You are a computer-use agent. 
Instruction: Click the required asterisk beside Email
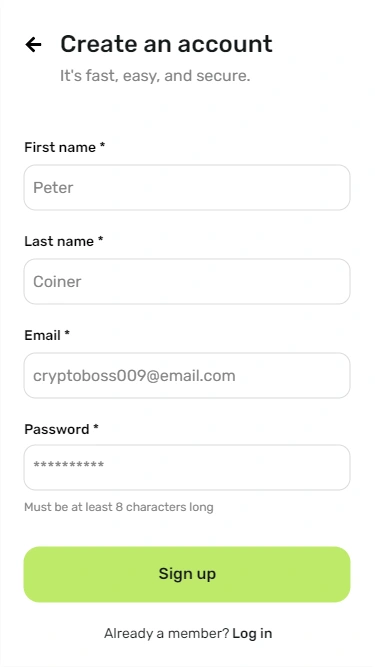click(x=67, y=333)
